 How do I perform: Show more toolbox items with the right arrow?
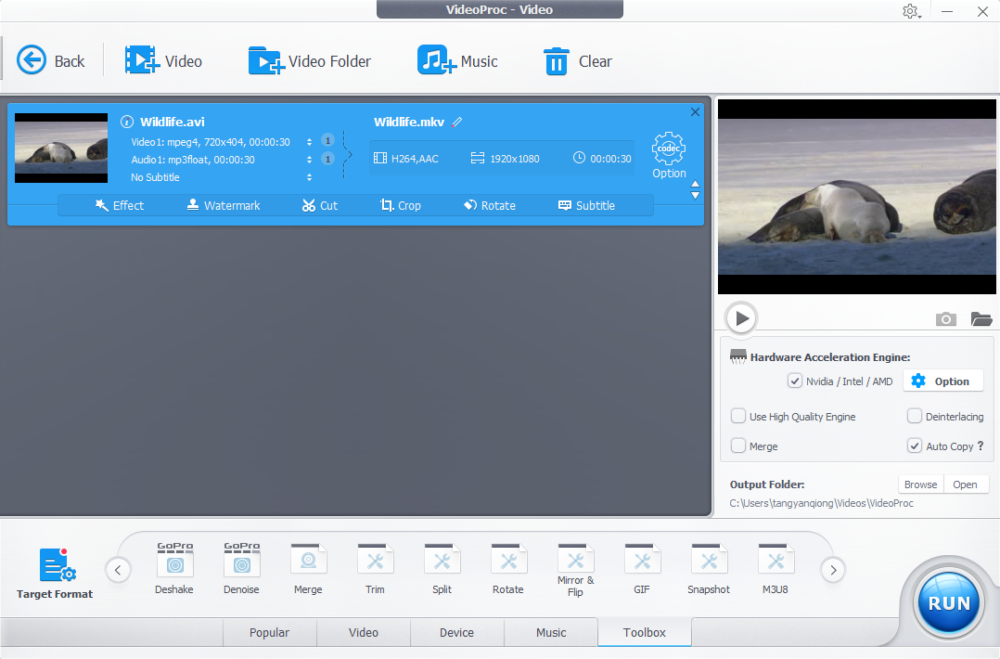[833, 570]
